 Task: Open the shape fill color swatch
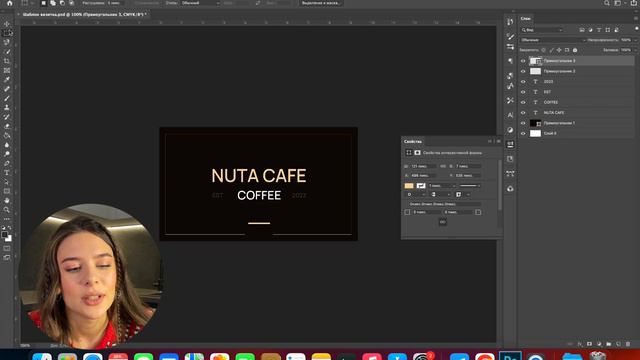(x=409, y=186)
